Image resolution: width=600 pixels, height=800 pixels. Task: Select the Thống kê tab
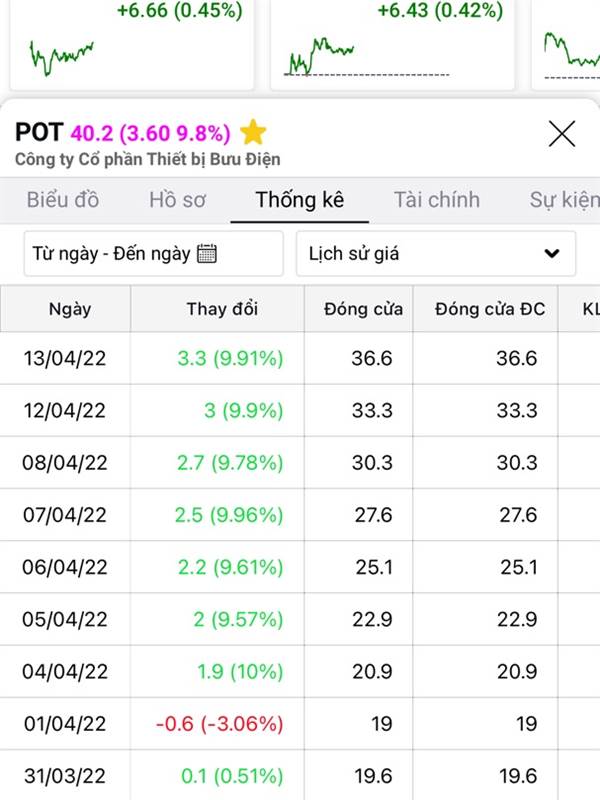pos(299,200)
